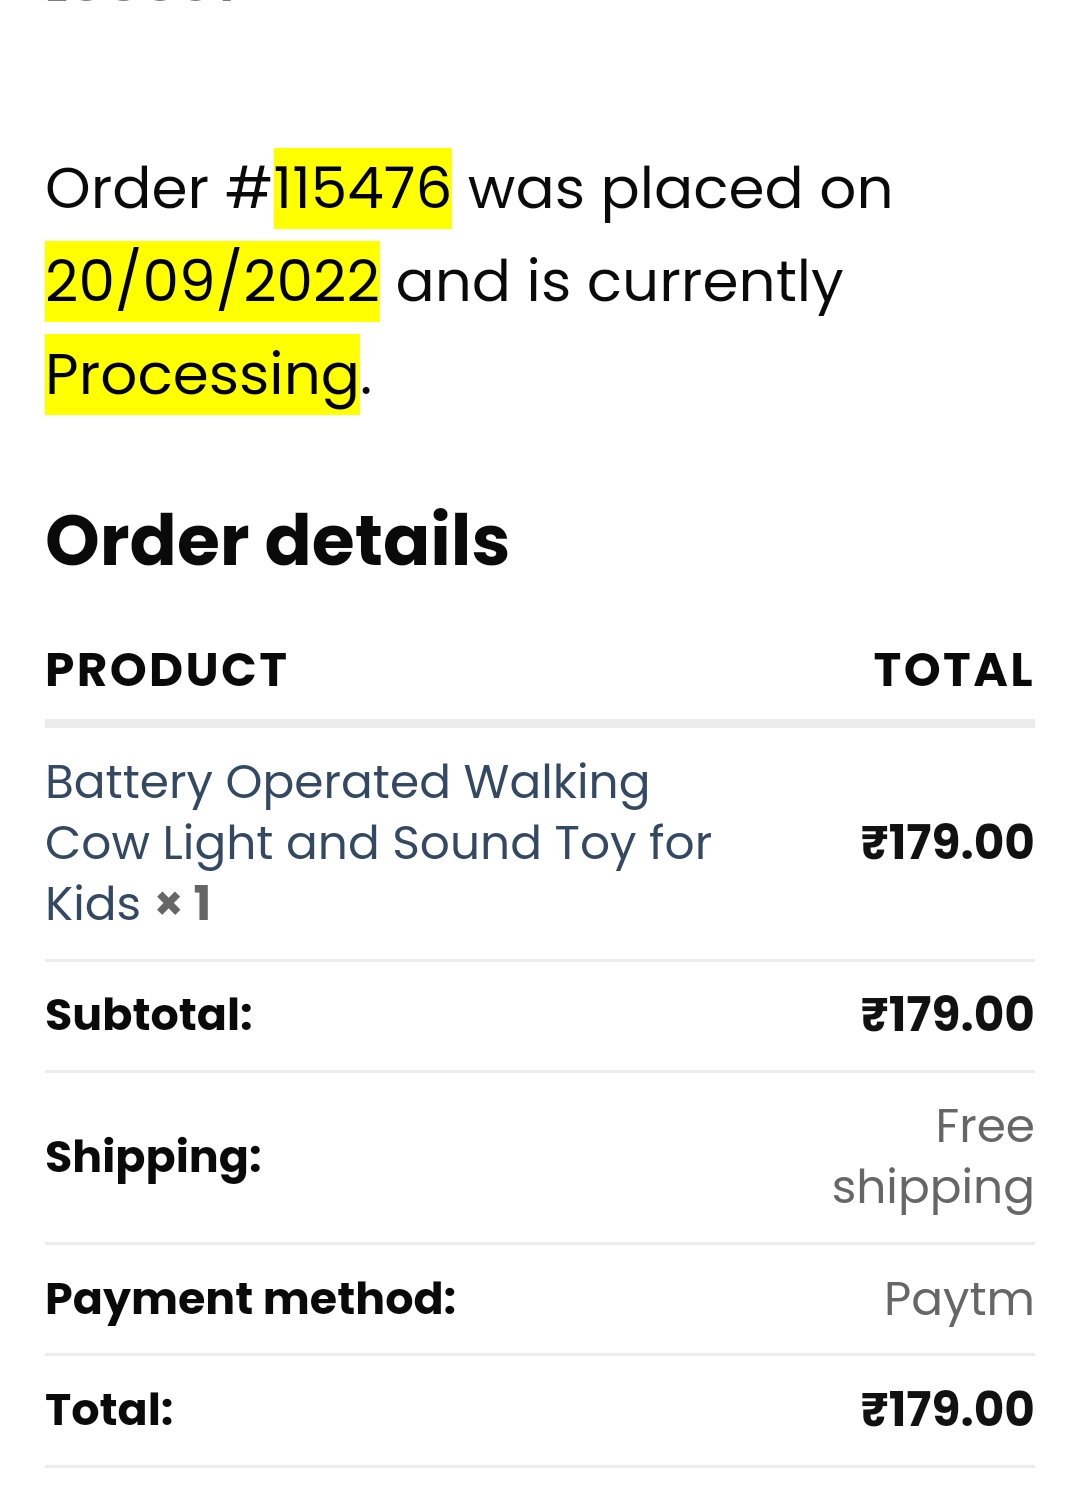Viewport: 1080px width, 1510px height.
Task: Click highlighted Processing status text
Action: [x=202, y=374]
